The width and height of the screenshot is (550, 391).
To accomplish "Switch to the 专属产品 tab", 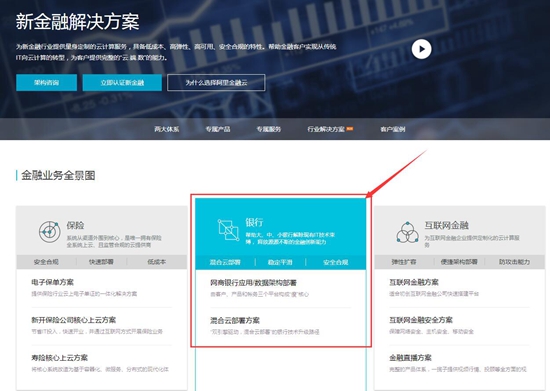I will click(x=218, y=129).
